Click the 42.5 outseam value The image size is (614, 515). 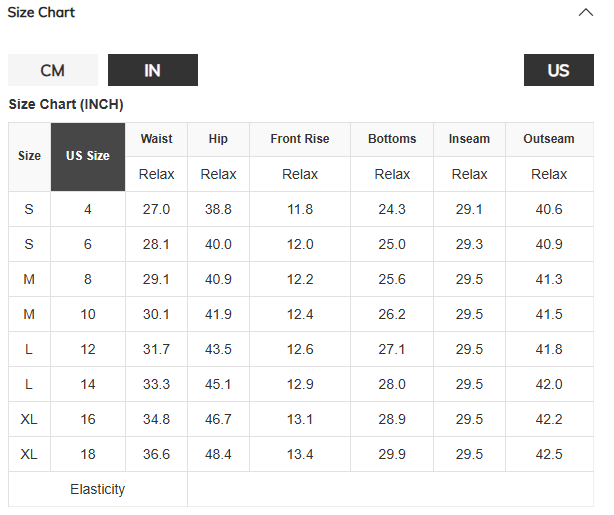pyautogui.click(x=549, y=454)
